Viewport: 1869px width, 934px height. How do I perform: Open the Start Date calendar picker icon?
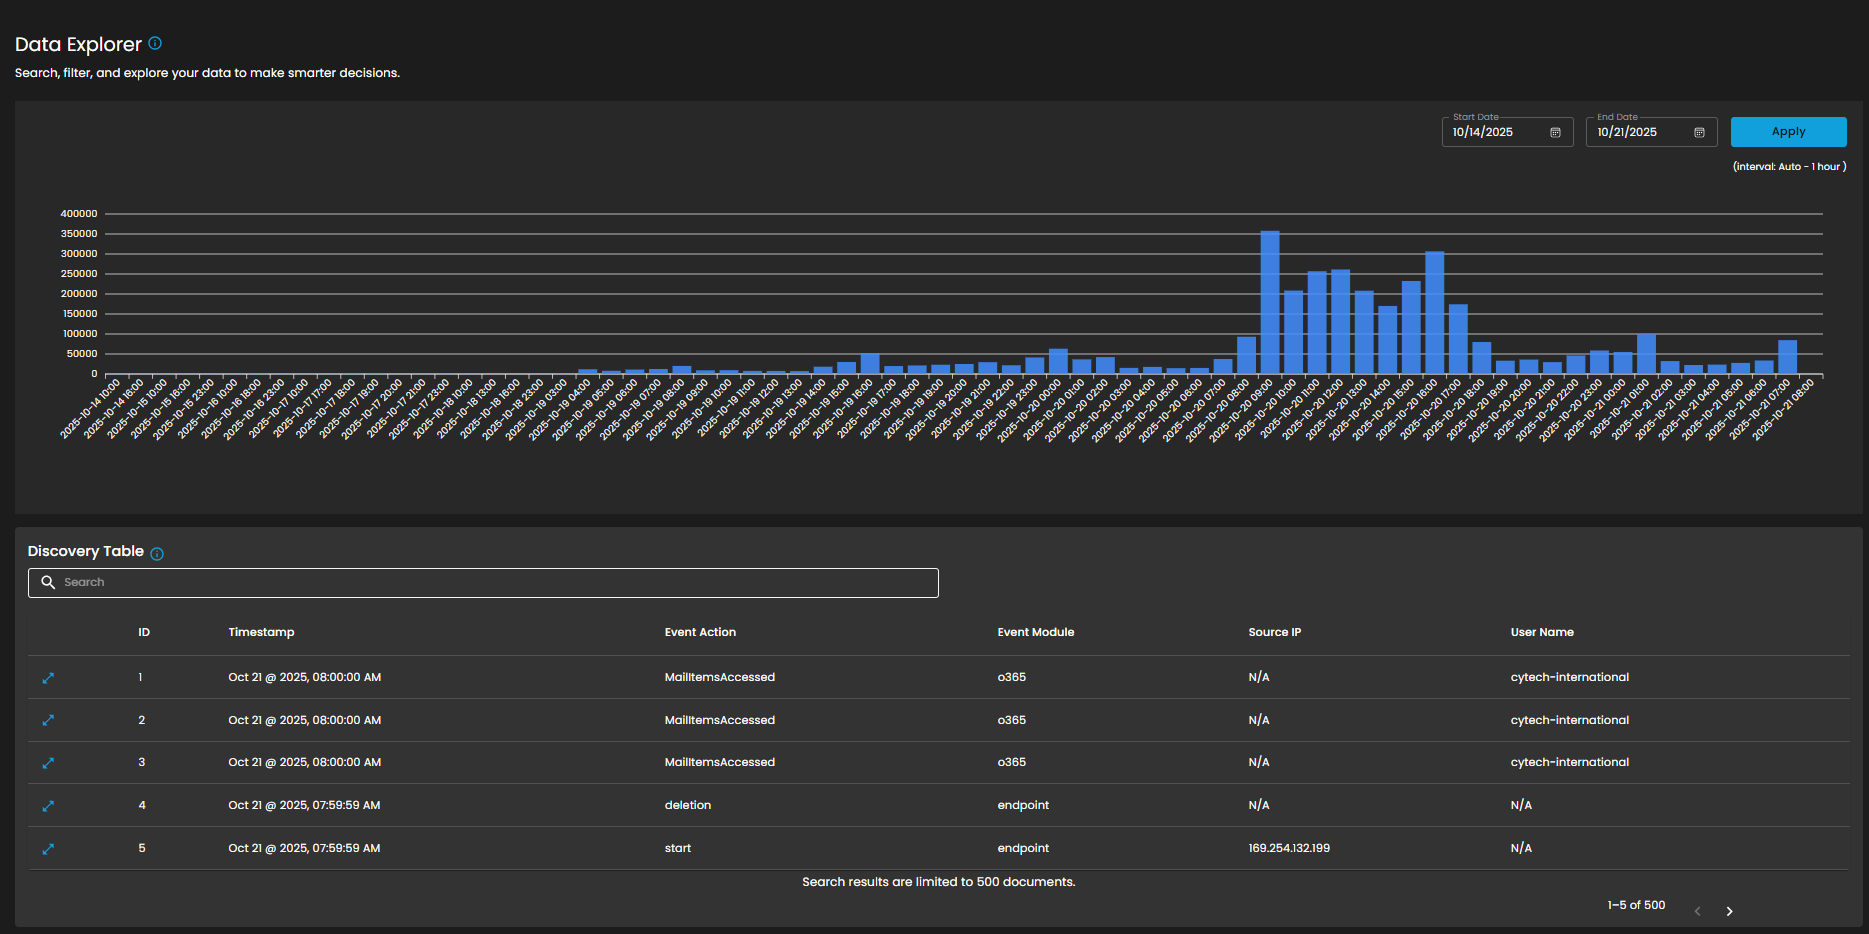coord(1555,133)
